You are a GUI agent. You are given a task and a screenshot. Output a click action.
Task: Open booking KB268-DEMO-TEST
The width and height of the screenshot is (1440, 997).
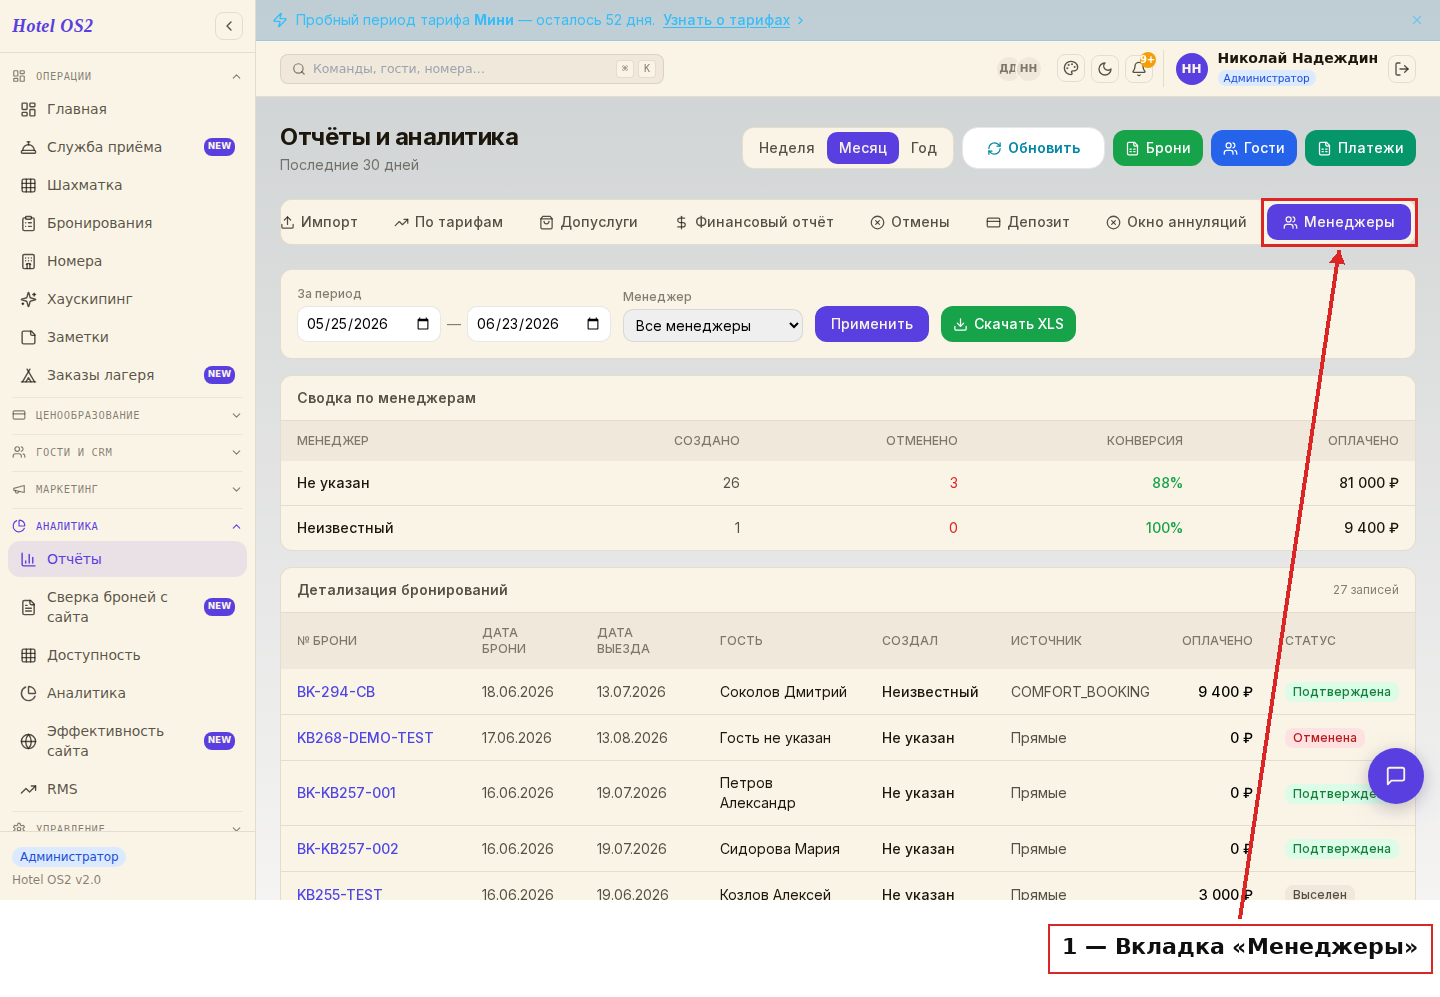click(x=365, y=738)
